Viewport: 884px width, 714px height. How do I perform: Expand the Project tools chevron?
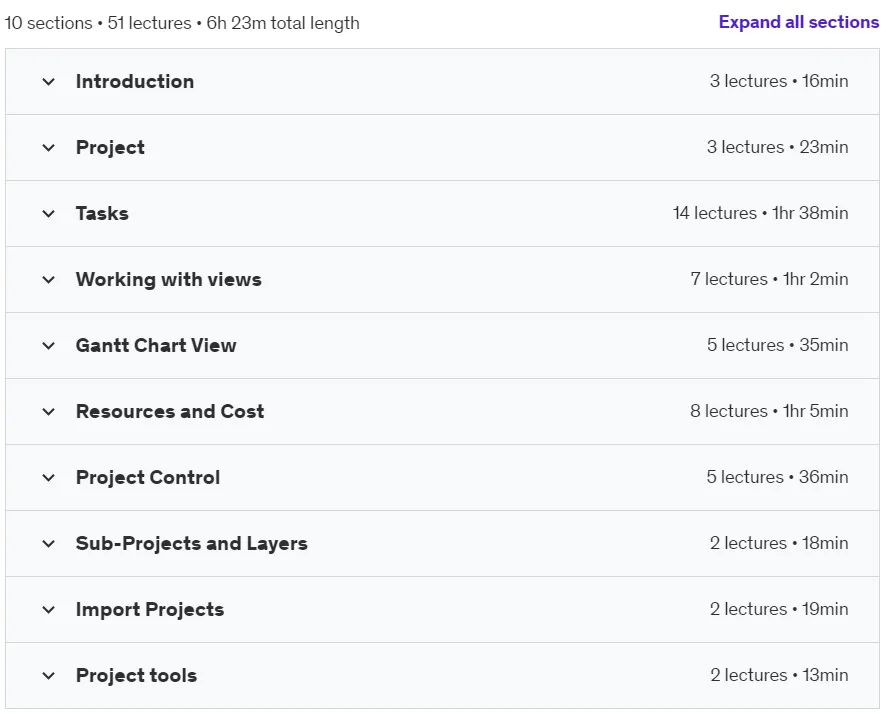48,676
